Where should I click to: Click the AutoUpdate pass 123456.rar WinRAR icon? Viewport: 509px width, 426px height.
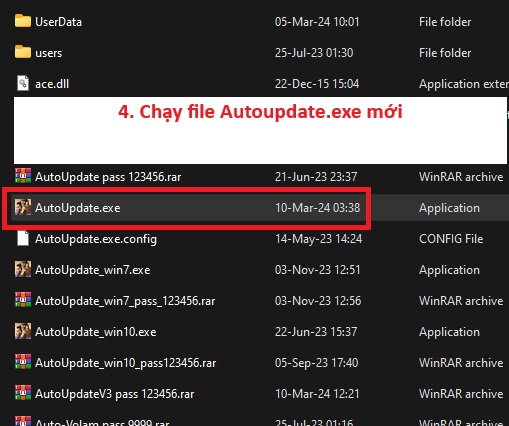23,176
